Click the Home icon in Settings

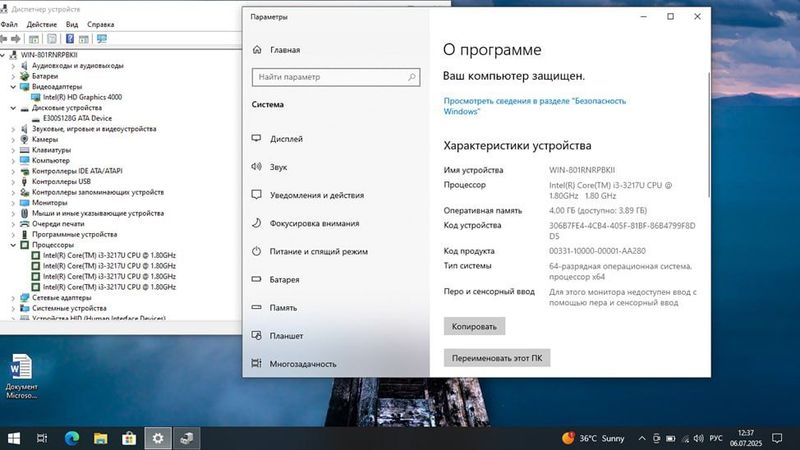pyautogui.click(x=257, y=49)
